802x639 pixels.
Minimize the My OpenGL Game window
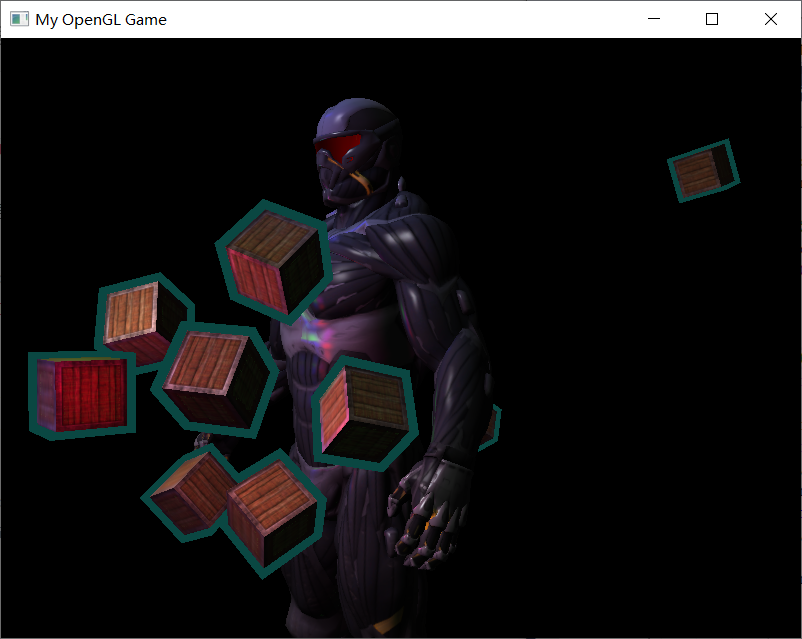point(654,18)
